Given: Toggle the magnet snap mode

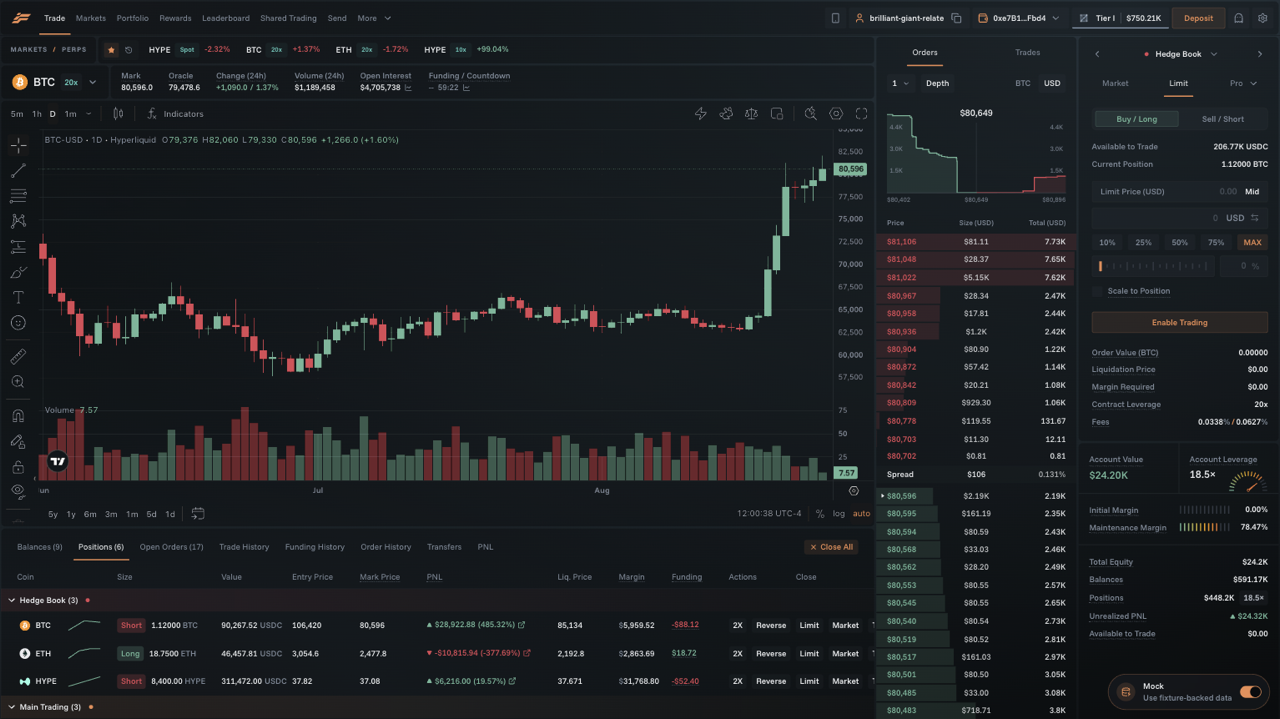Looking at the screenshot, I should pyautogui.click(x=18, y=415).
